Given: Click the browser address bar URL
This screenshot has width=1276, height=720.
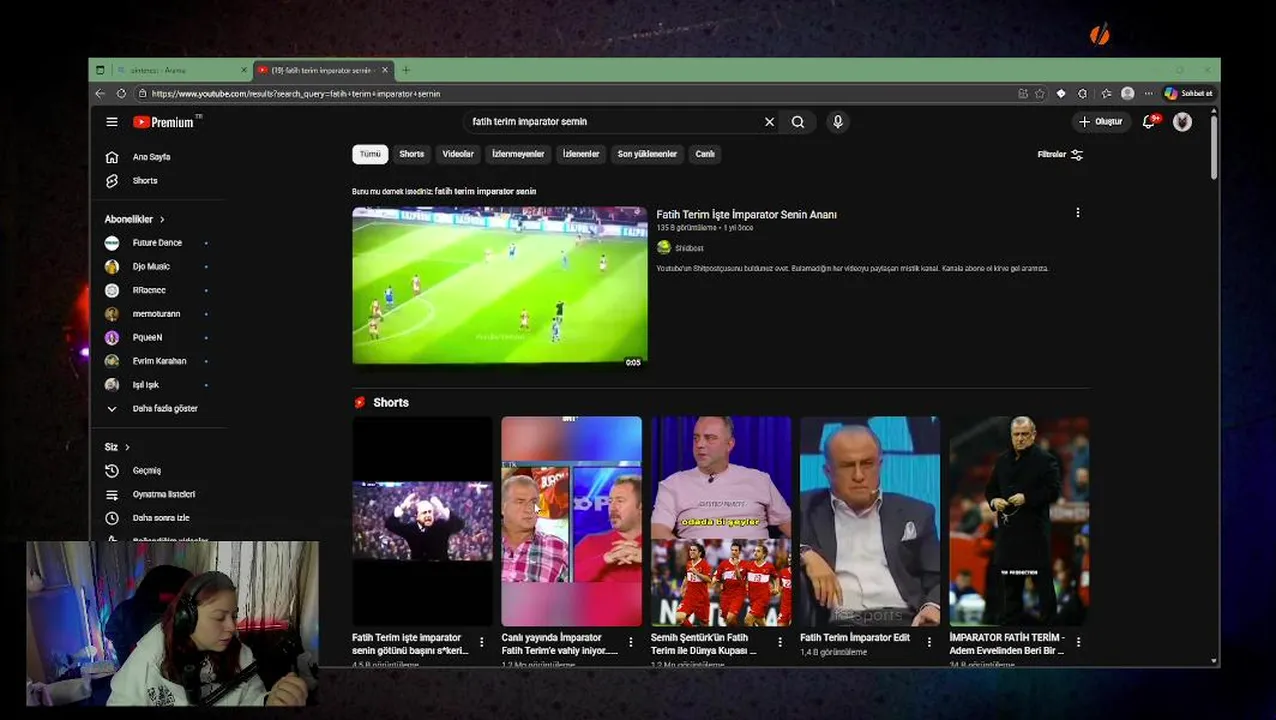Looking at the screenshot, I should [x=296, y=94].
